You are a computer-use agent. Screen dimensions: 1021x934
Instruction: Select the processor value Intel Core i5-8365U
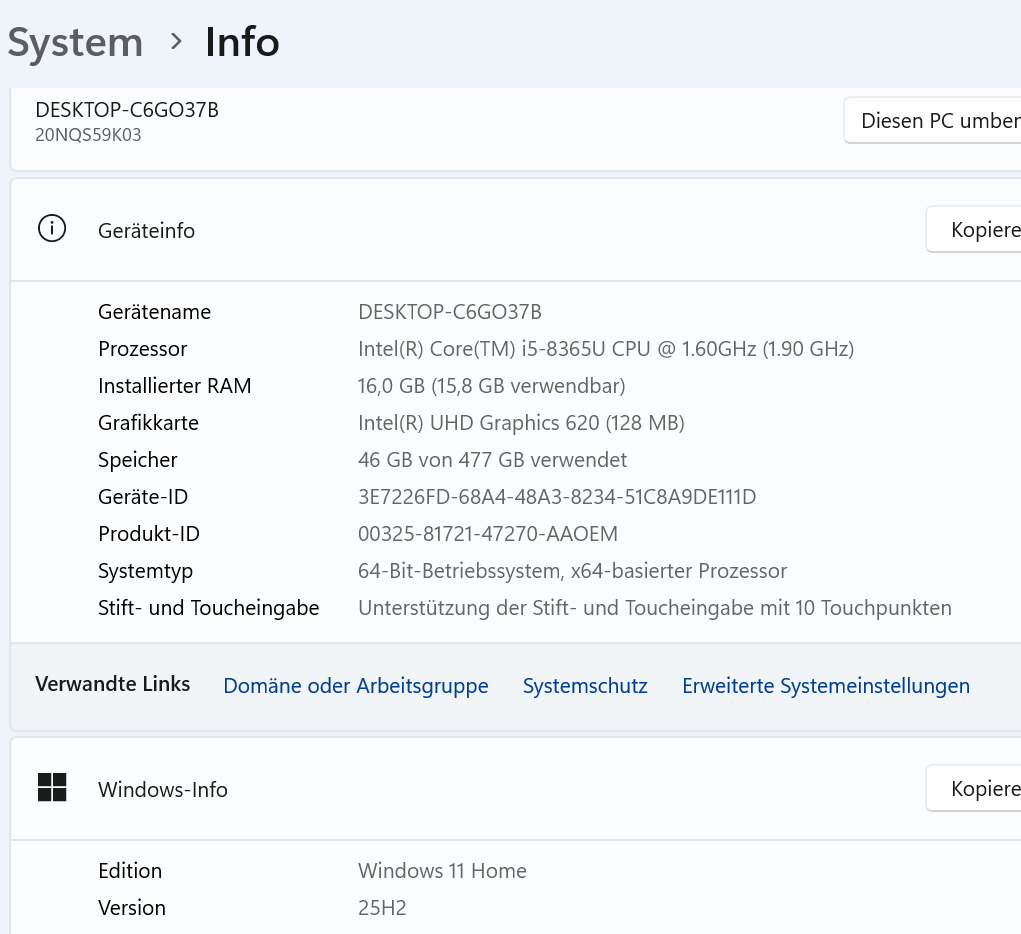pos(606,349)
